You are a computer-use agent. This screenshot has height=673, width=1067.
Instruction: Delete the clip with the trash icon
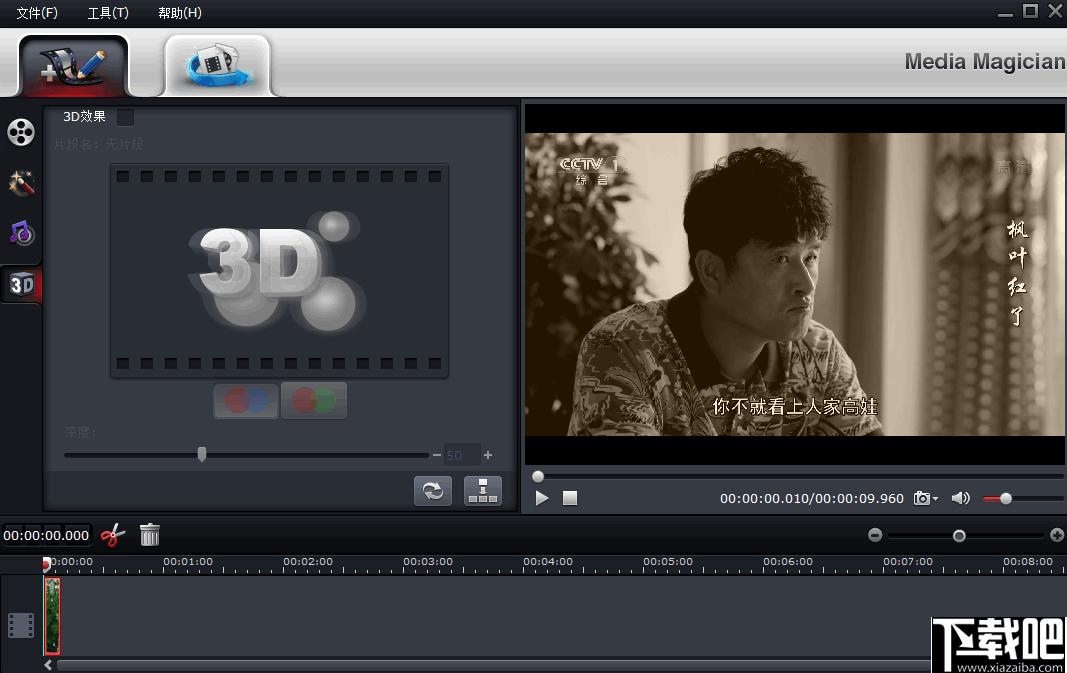150,535
